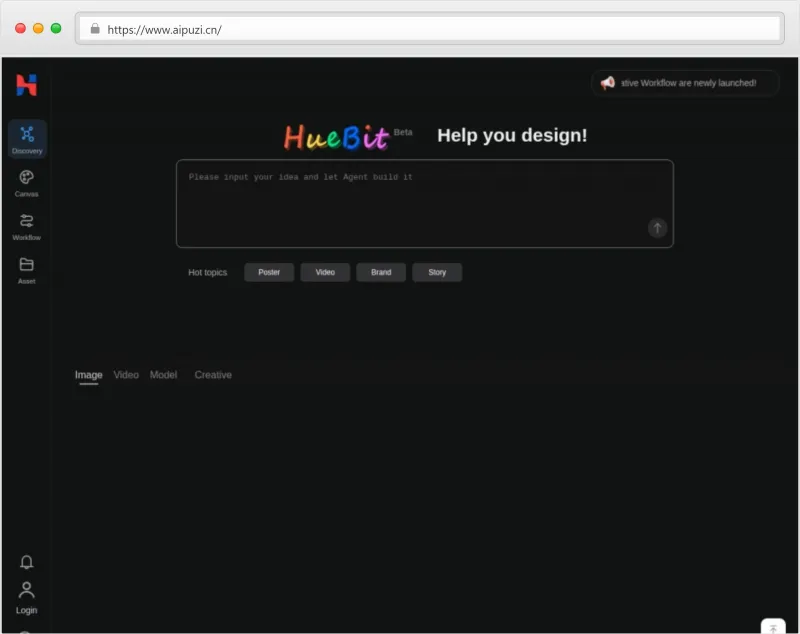Open the Workflow launch announcement banner
This screenshot has height=634, width=800.
(684, 83)
